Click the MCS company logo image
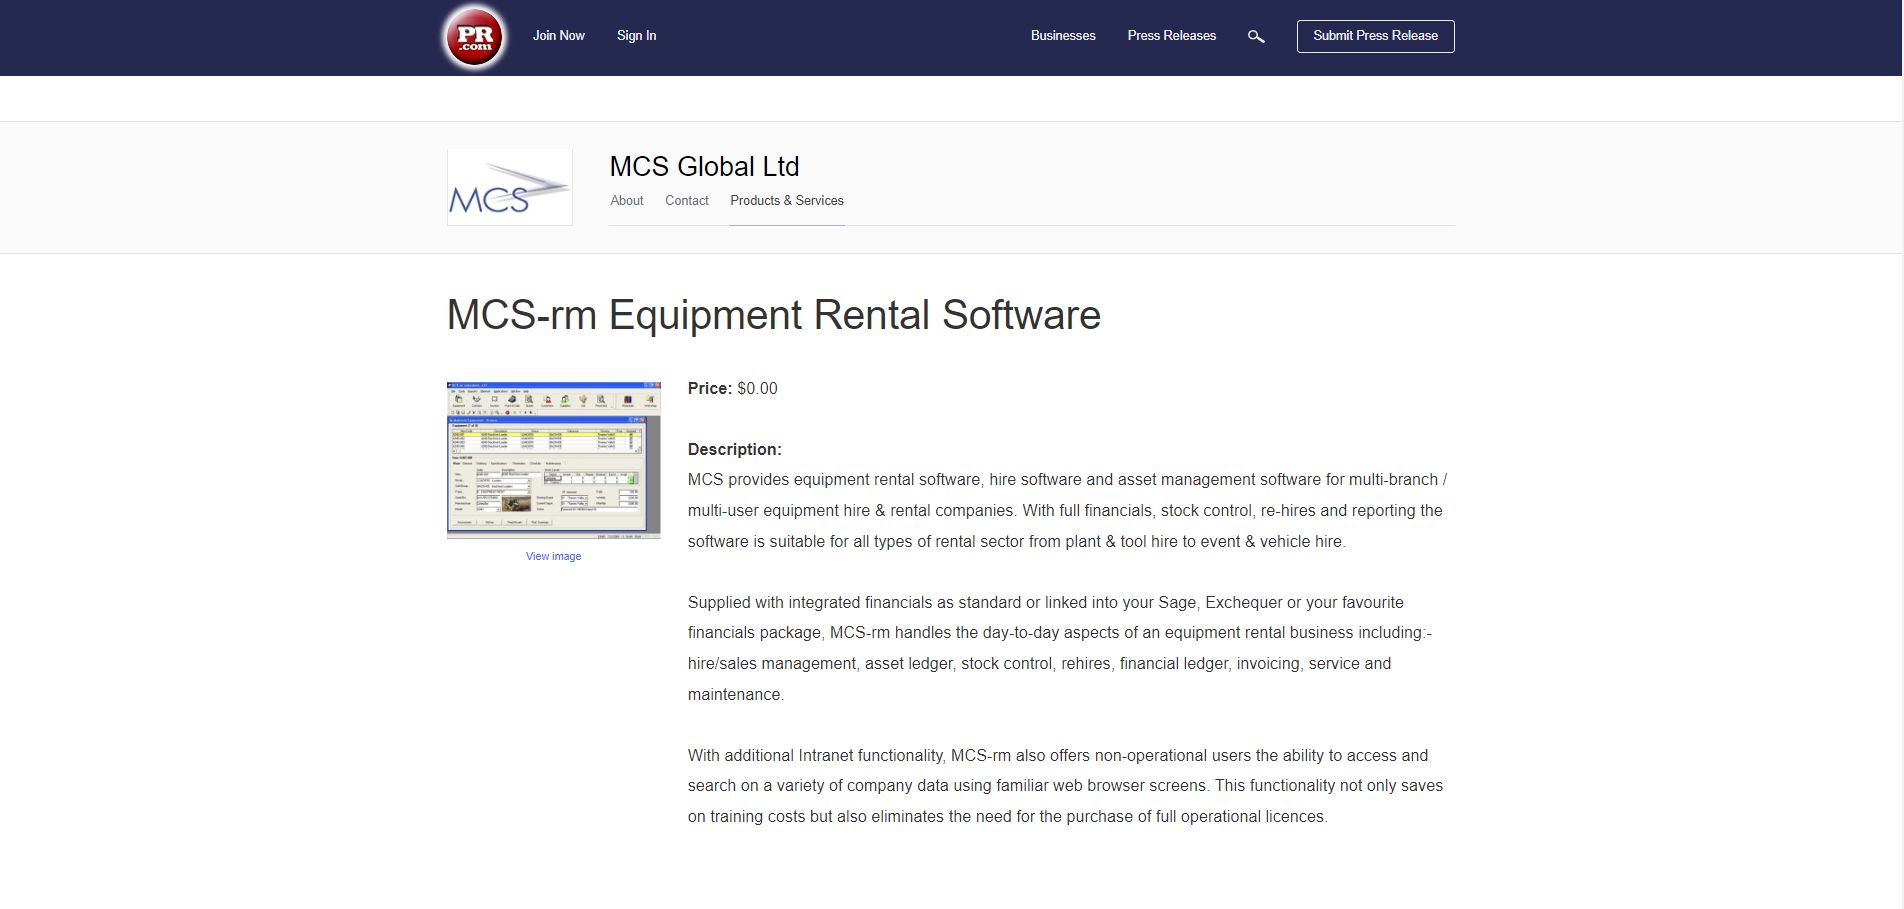 click(509, 186)
